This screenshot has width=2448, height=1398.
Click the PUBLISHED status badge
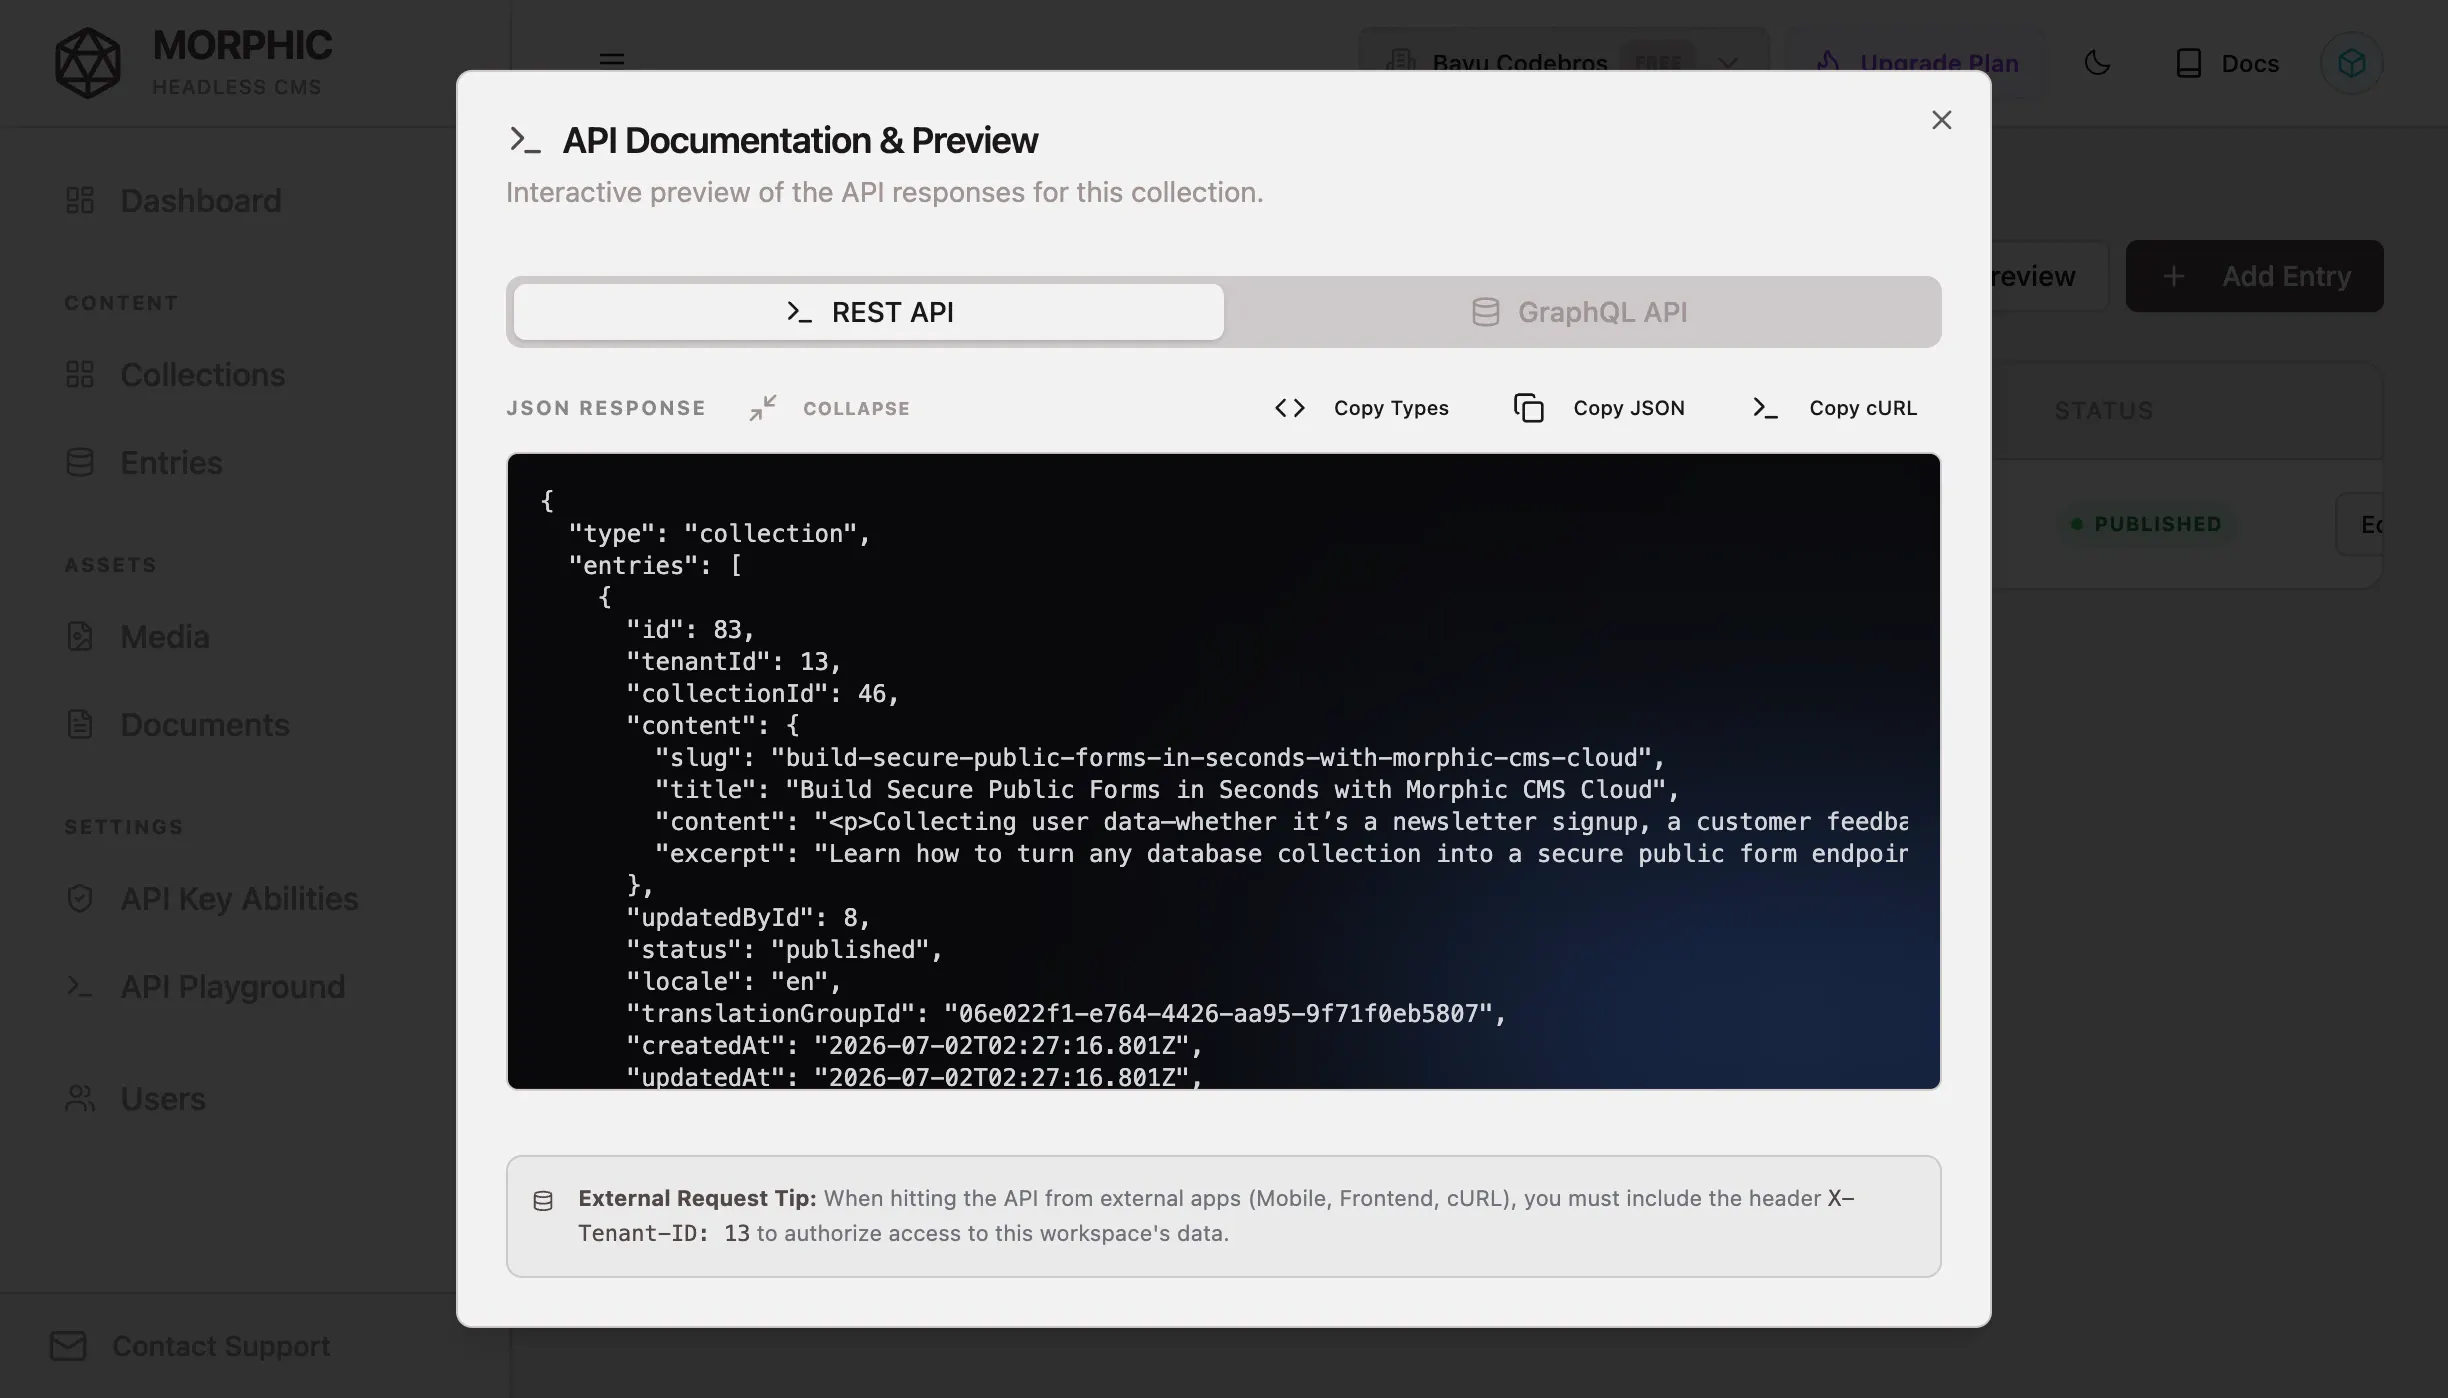(2147, 524)
